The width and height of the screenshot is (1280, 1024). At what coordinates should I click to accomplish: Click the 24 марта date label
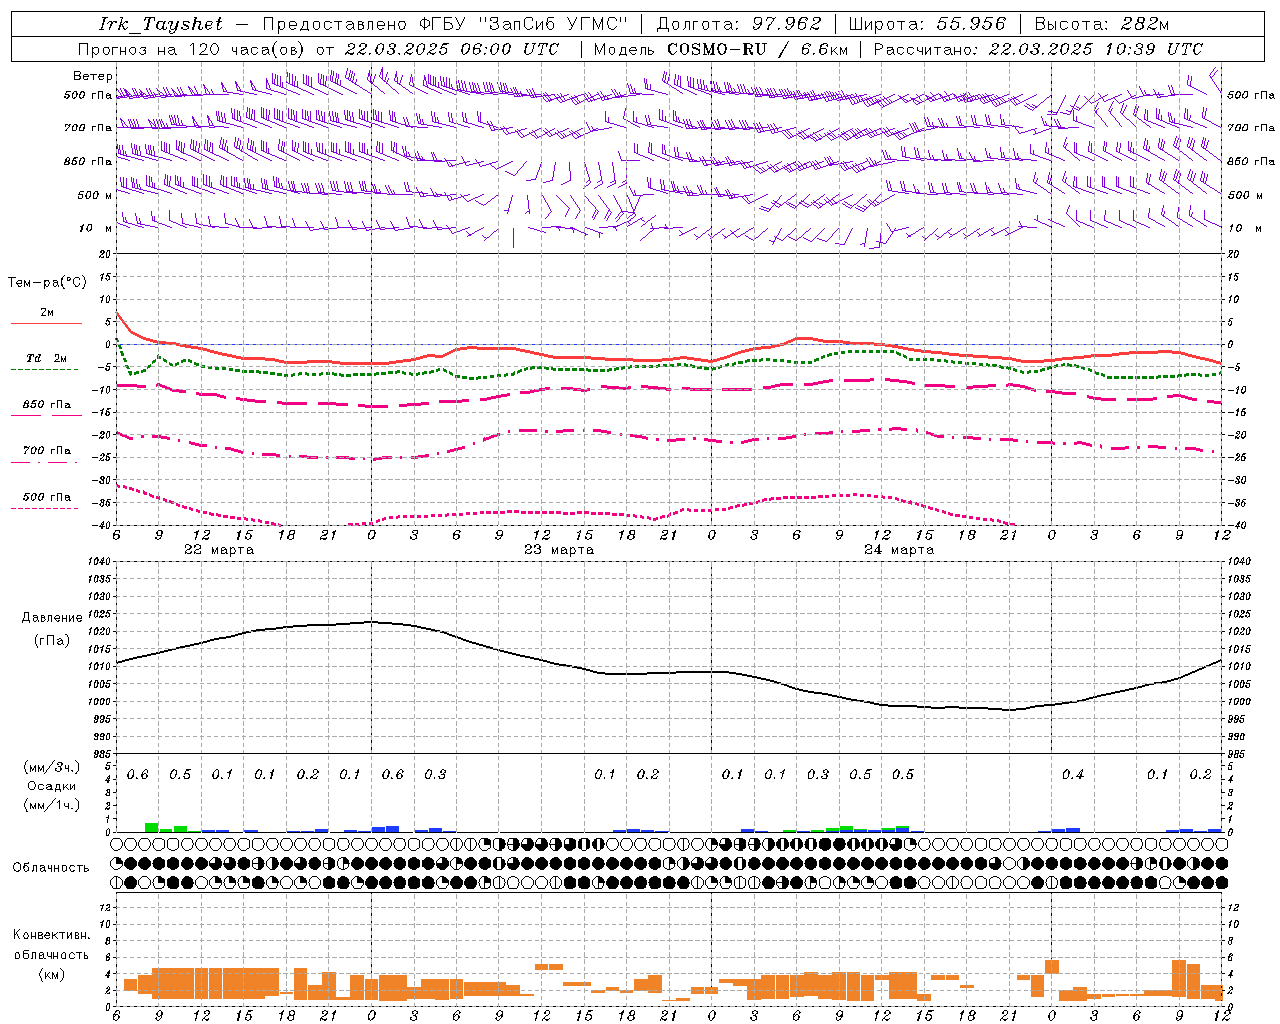(x=899, y=550)
